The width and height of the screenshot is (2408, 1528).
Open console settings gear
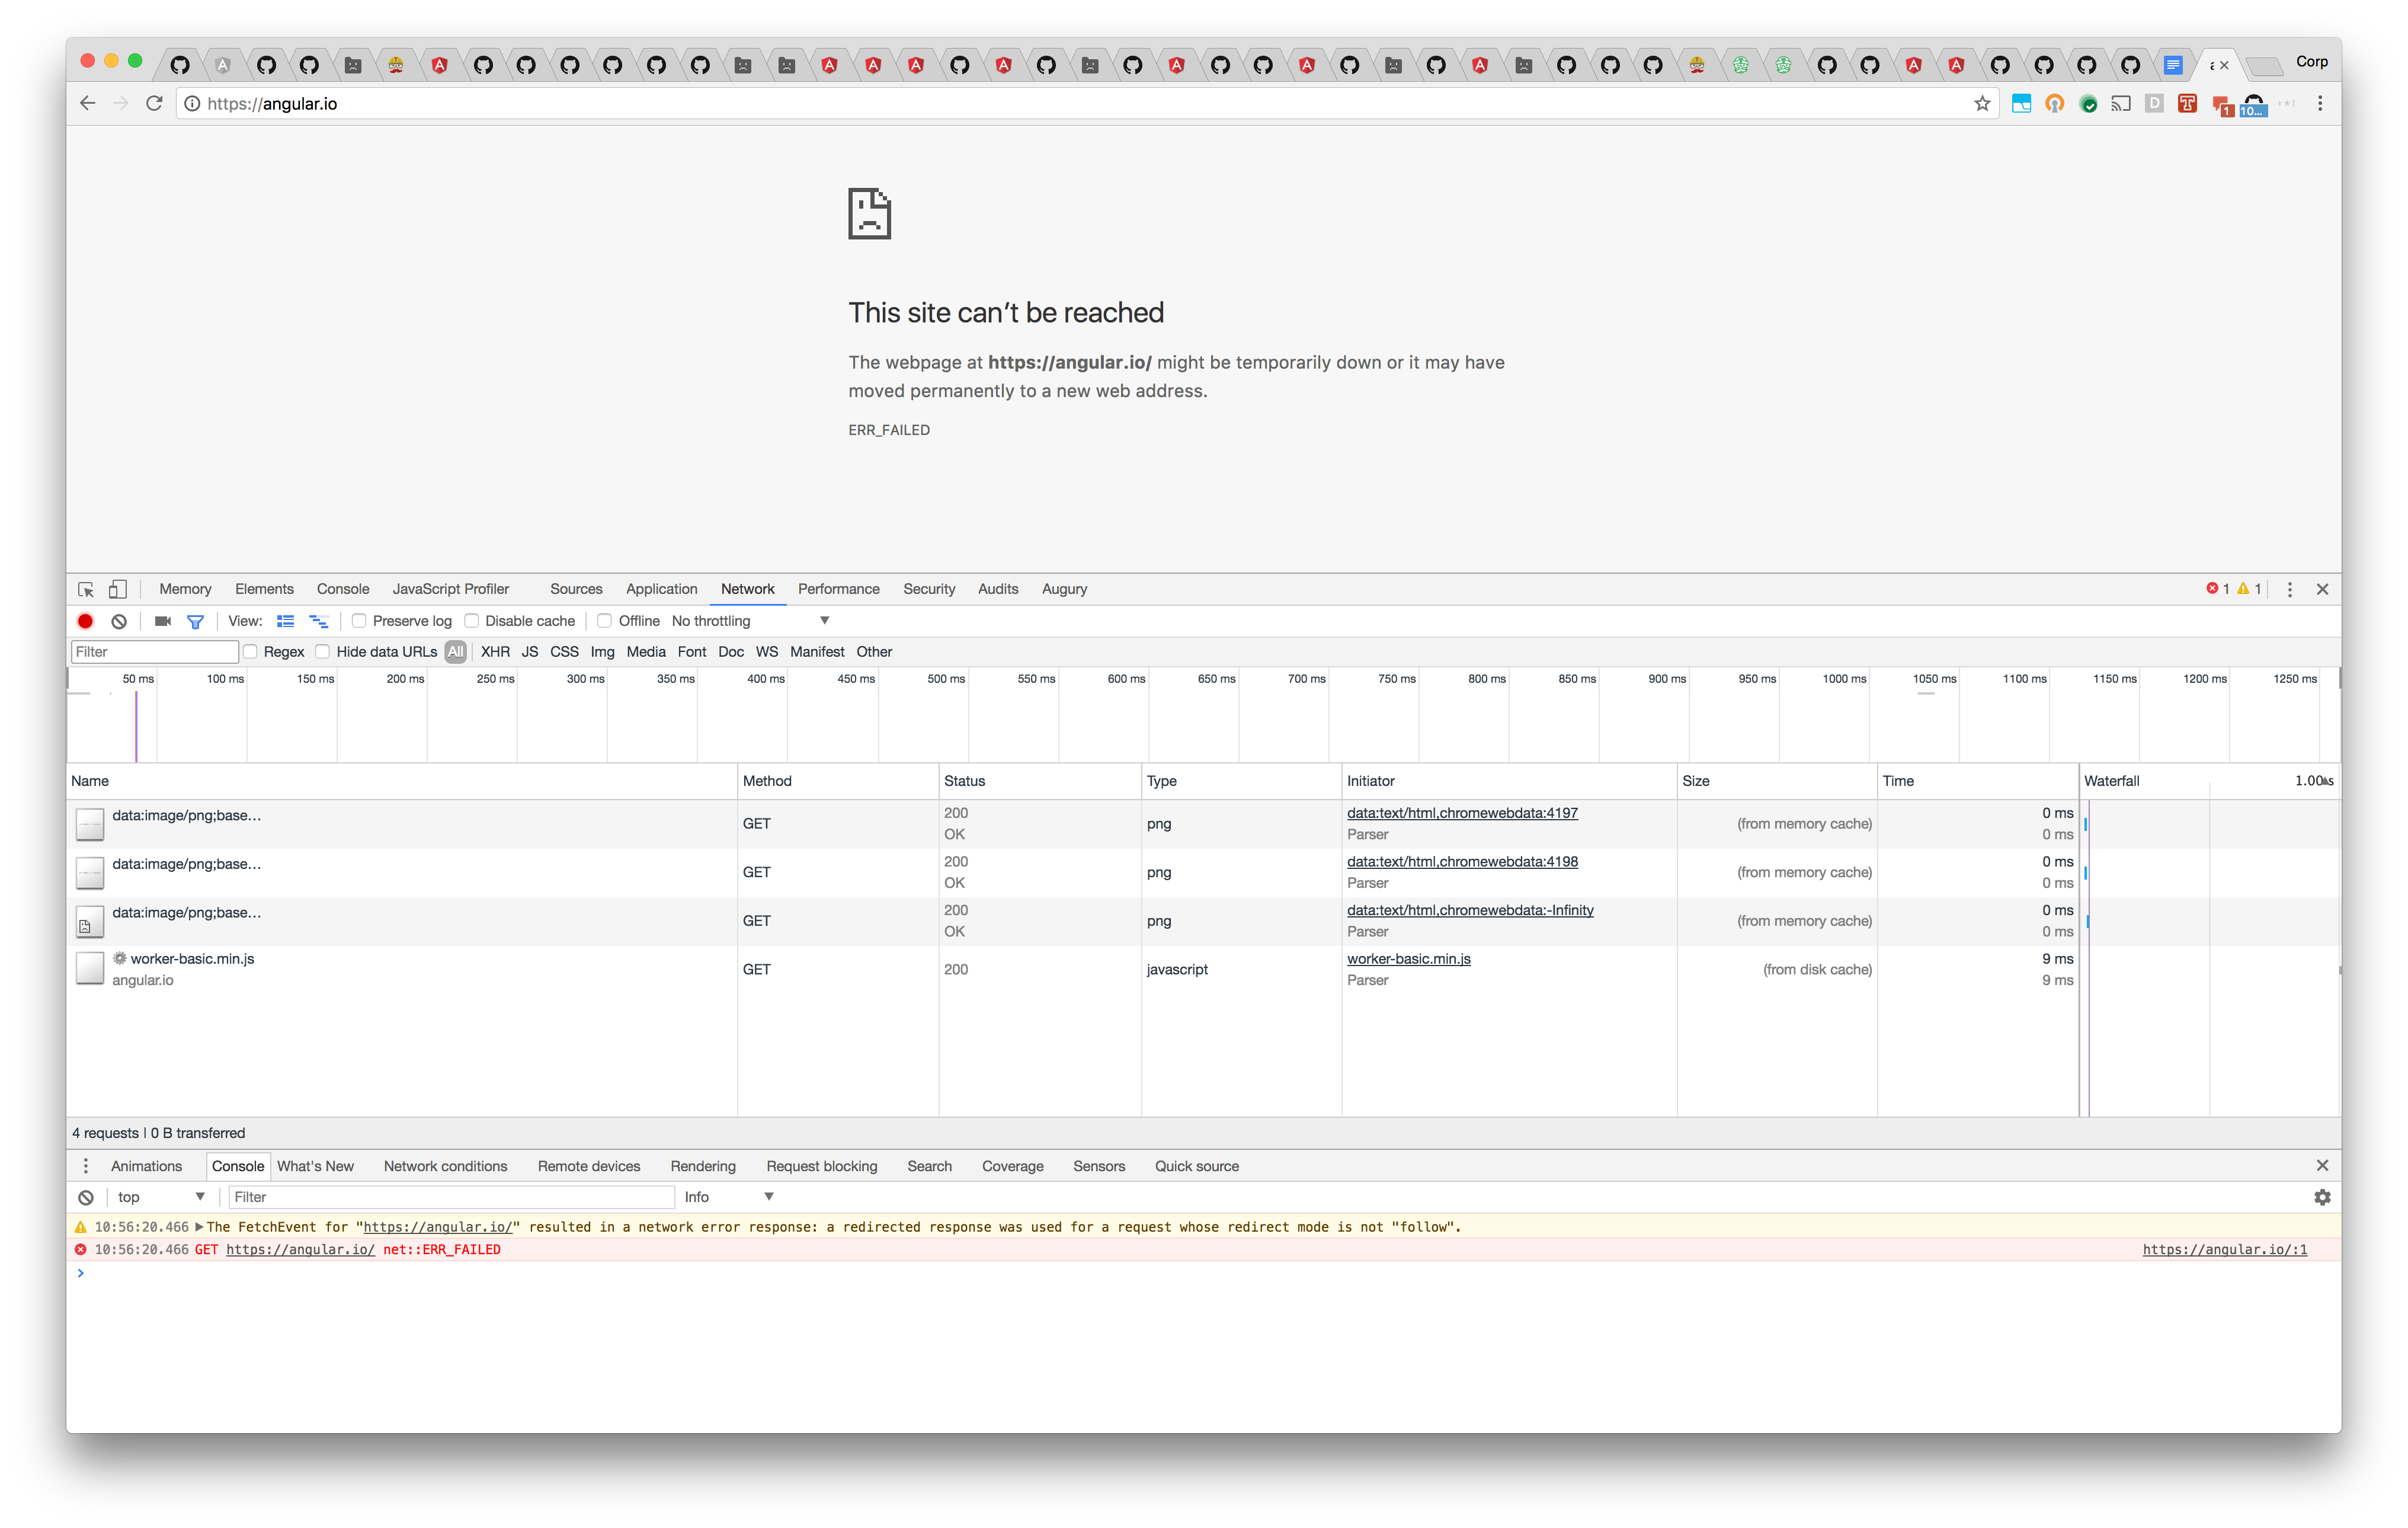2322,1196
